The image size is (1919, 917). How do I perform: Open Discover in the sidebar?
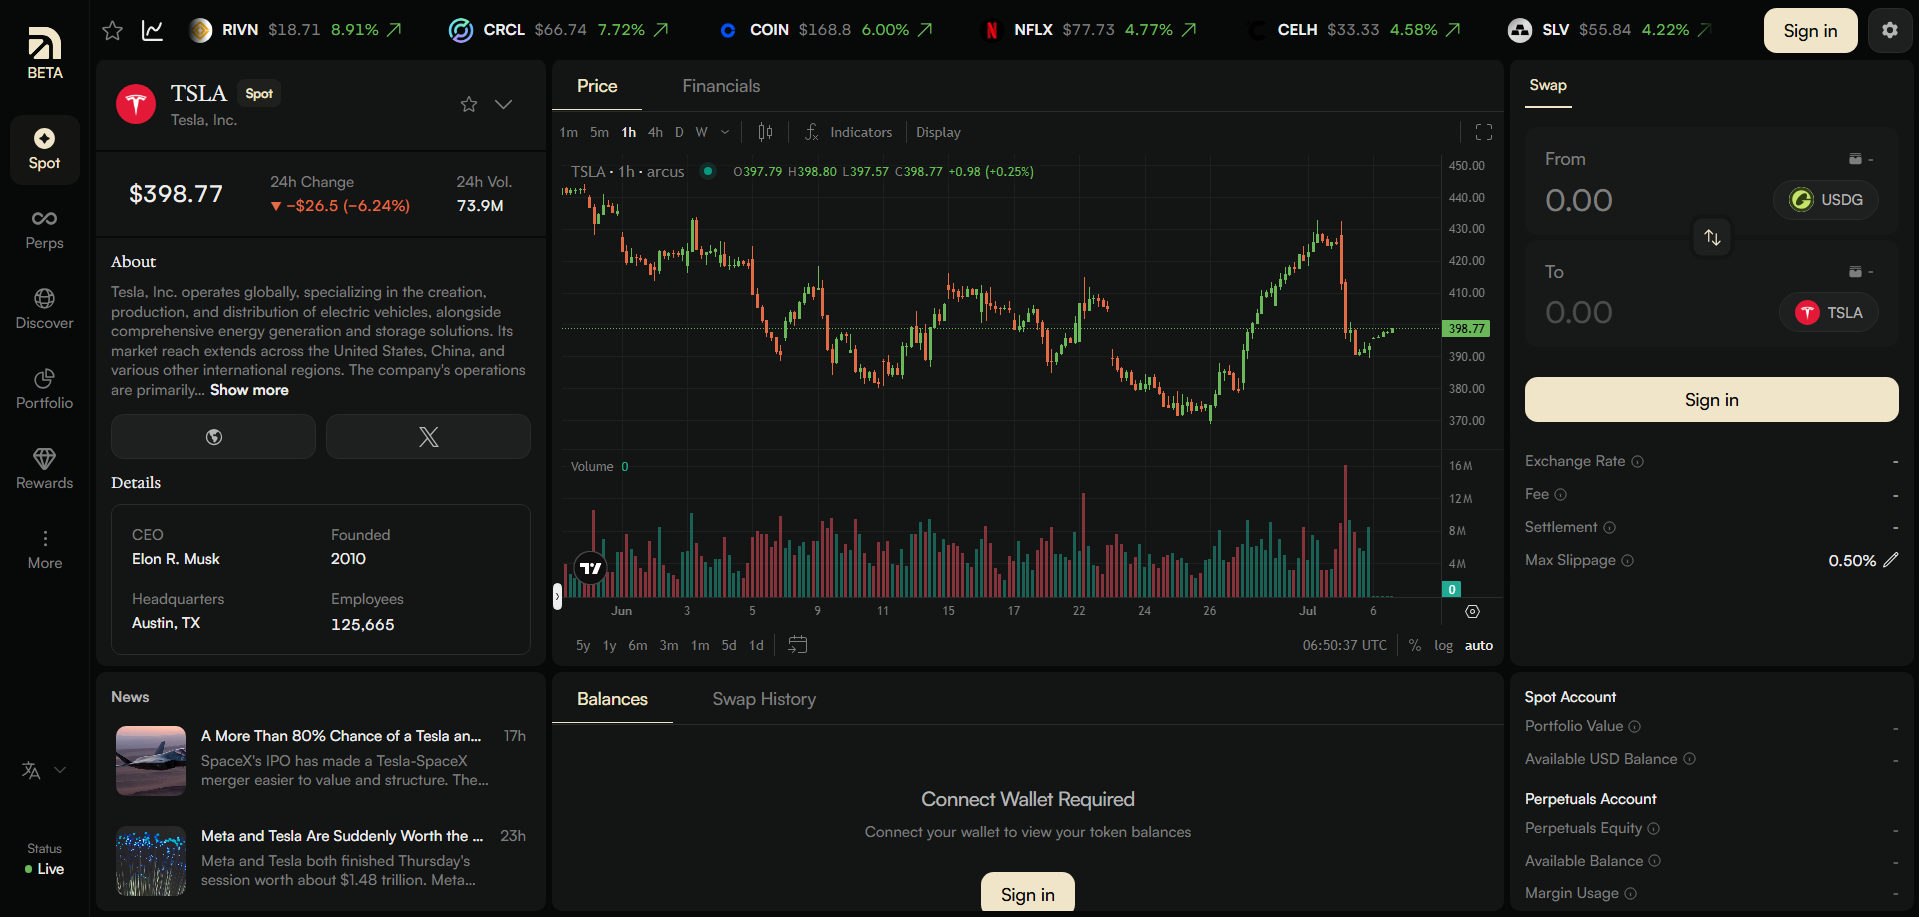tap(45, 310)
